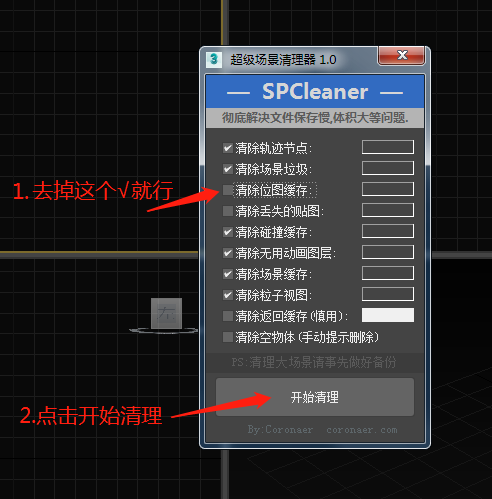The height and width of the screenshot is (499, 492).
Task: Enable 清除丢失的贴图 checkbox
Action: [x=228, y=211]
